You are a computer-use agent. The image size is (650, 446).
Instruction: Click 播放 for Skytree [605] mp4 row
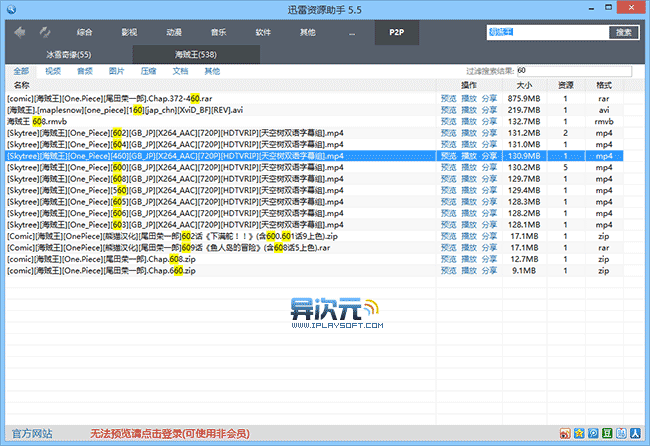coord(469,202)
